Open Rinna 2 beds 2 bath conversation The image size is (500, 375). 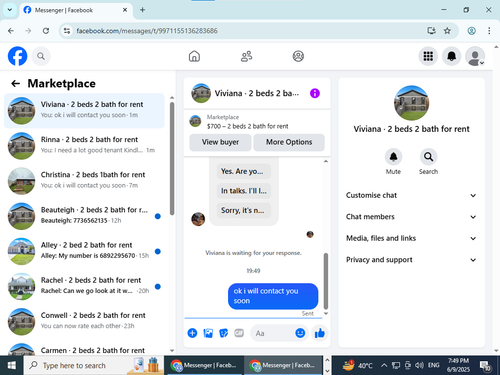click(x=84, y=146)
